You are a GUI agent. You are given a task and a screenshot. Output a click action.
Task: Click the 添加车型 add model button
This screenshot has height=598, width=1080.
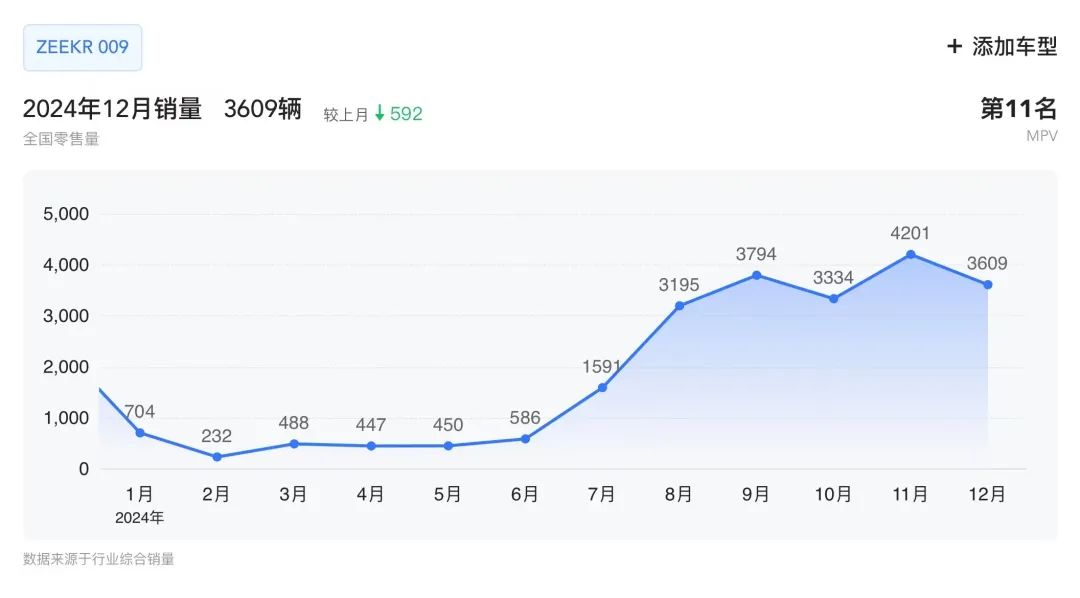pyautogui.click(x=1002, y=46)
